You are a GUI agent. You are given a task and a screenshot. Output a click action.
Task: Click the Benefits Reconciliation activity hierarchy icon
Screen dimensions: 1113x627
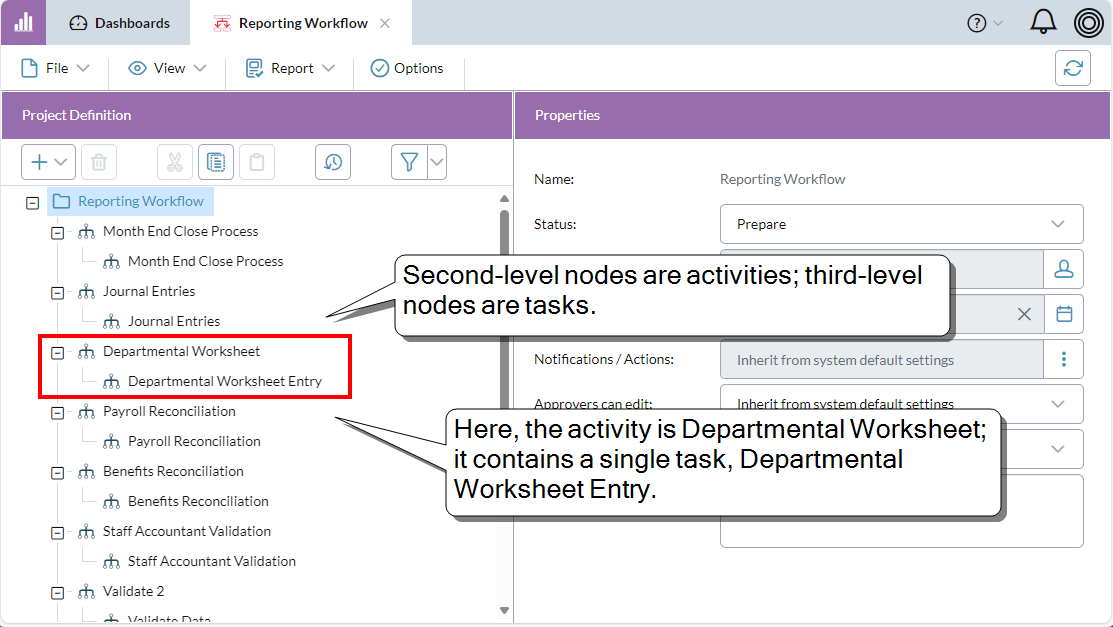click(87, 471)
